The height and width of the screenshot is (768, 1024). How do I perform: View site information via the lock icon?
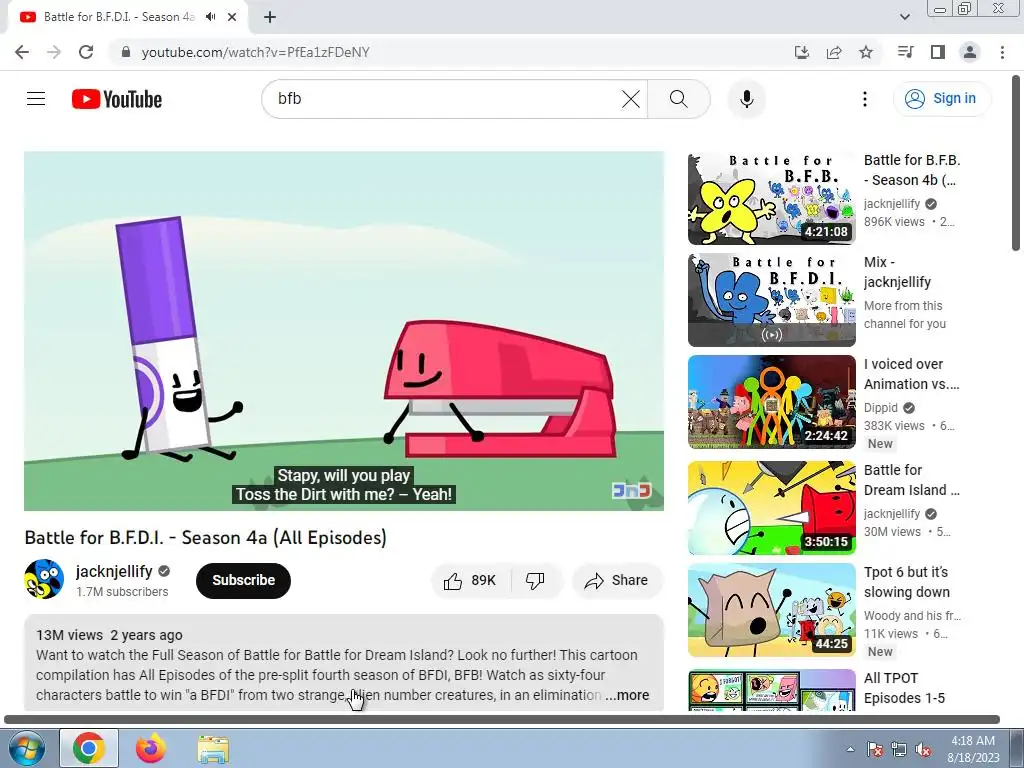(127, 52)
